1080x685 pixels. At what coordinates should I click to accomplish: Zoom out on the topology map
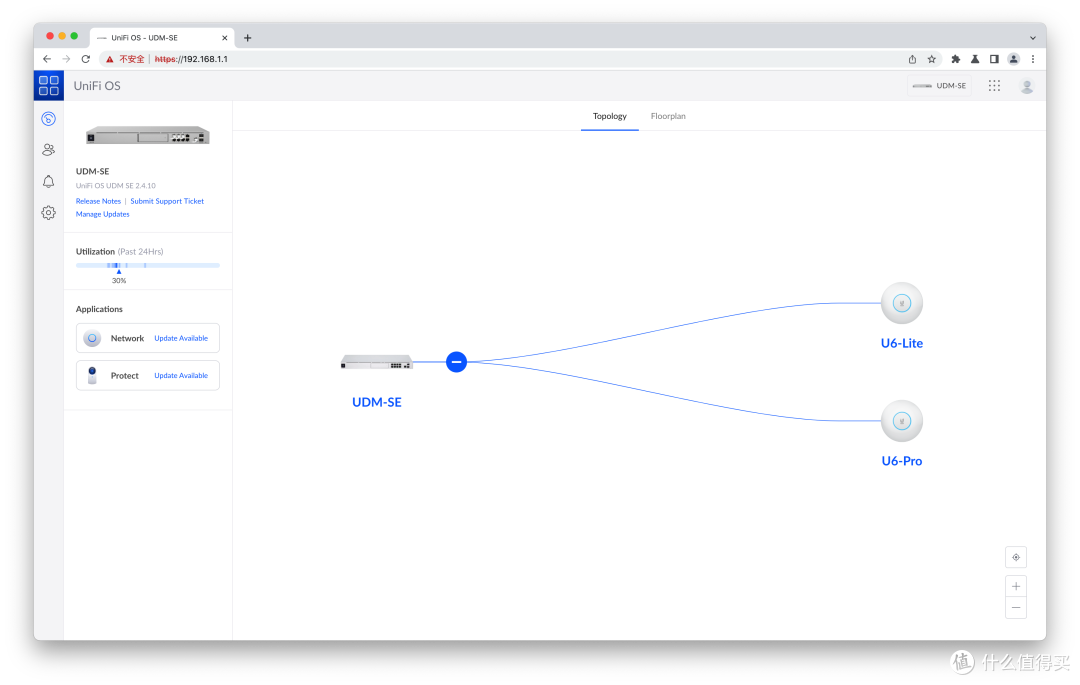click(x=1016, y=607)
